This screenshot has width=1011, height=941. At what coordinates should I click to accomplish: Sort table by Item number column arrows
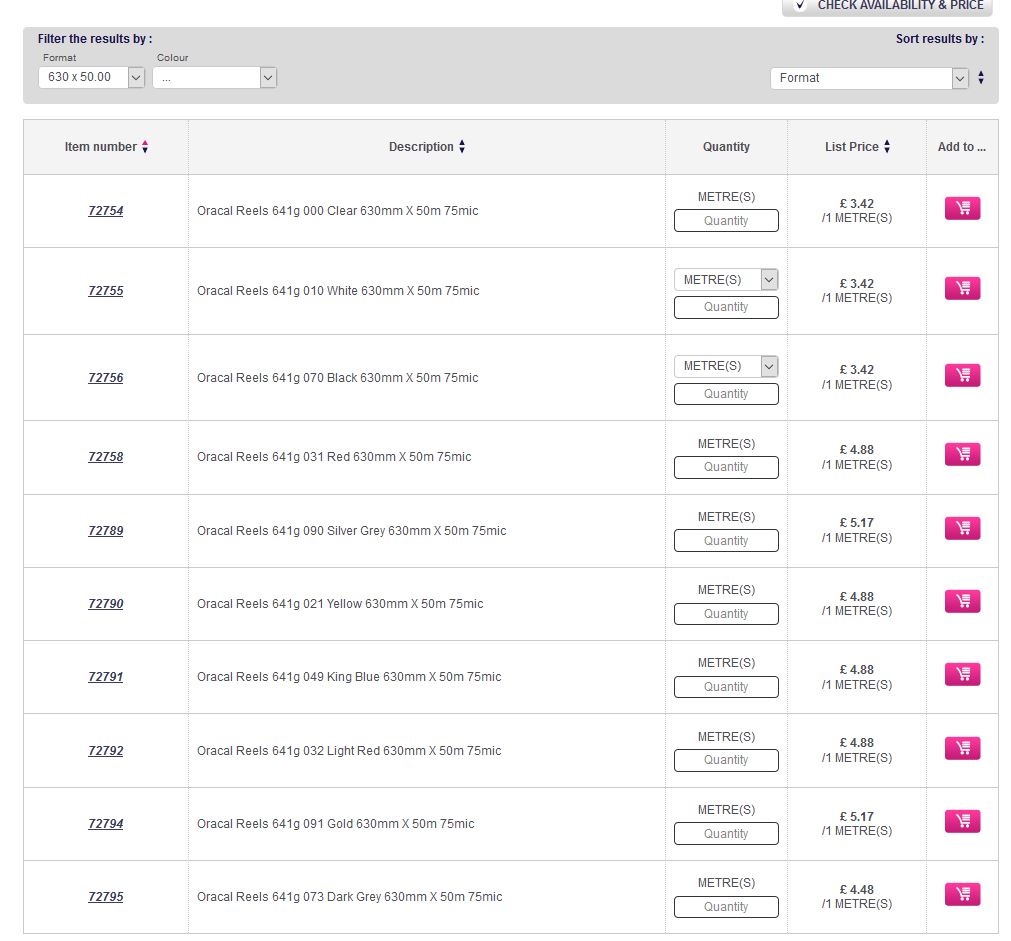[x=145, y=147]
